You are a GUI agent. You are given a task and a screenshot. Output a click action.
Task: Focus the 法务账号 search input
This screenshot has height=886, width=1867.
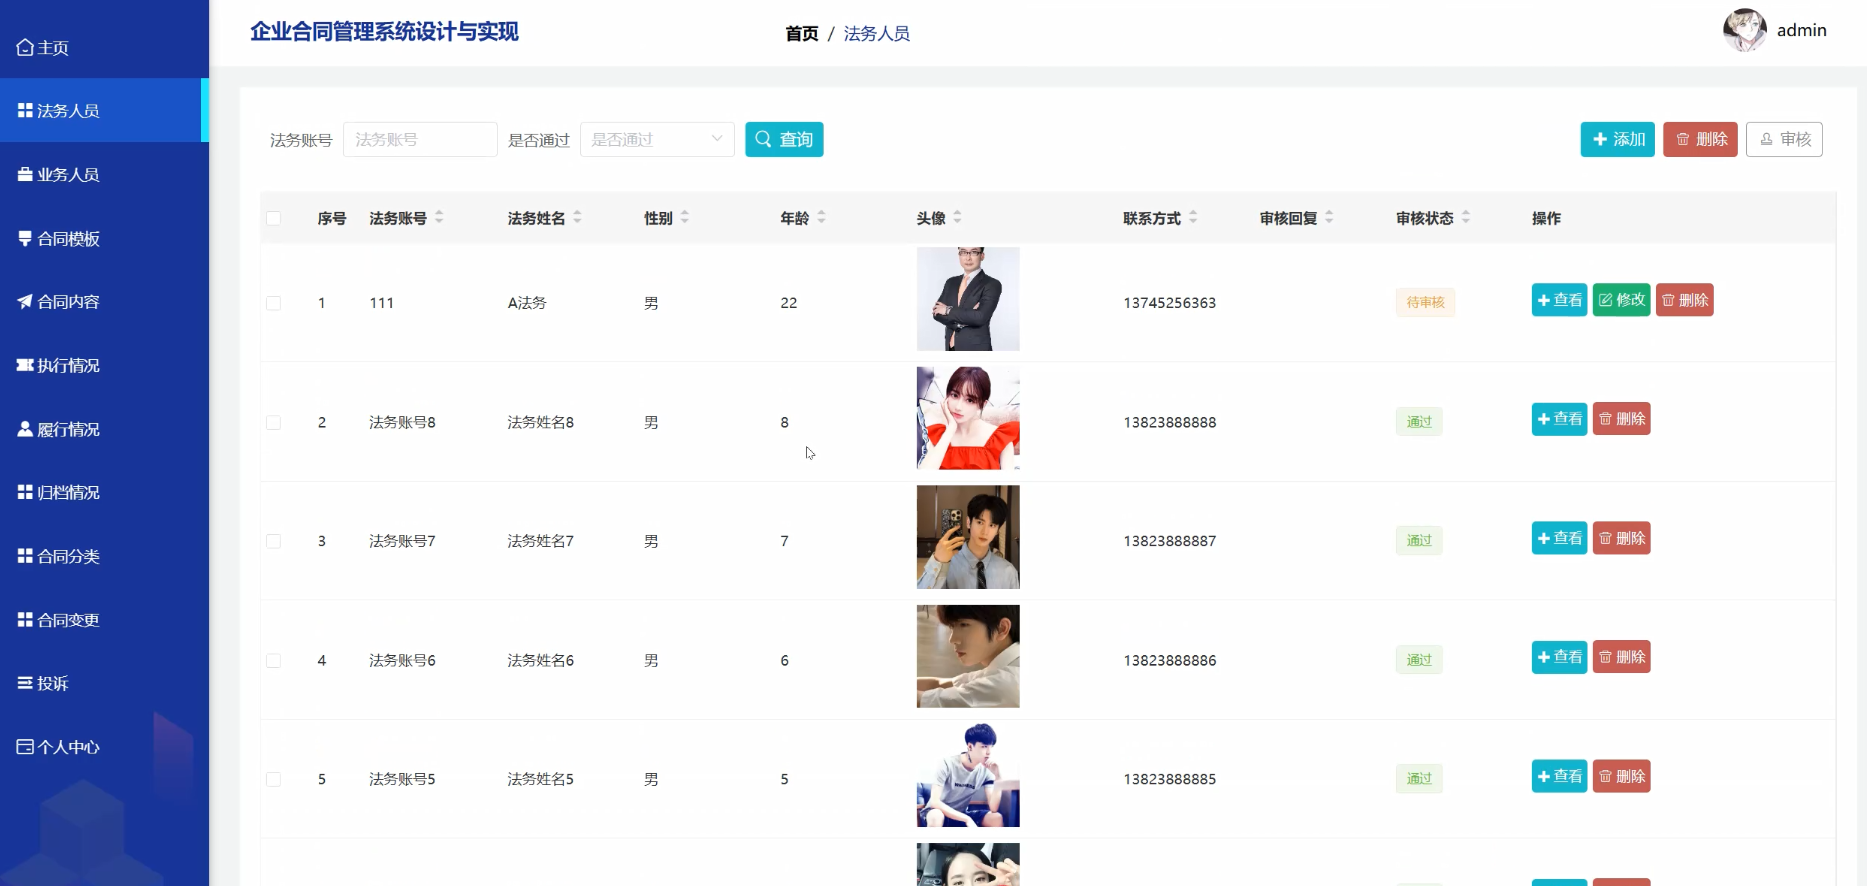click(420, 139)
